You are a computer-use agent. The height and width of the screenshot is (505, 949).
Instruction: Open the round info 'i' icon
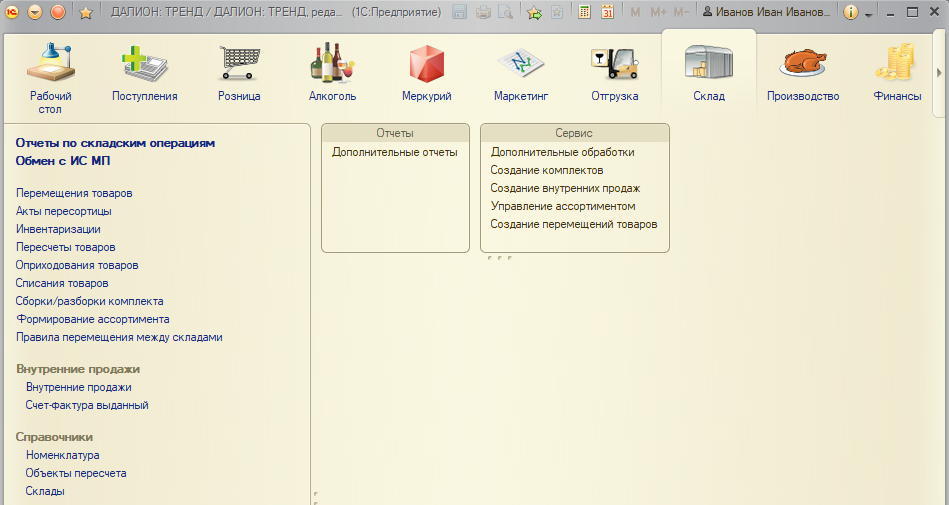[851, 12]
